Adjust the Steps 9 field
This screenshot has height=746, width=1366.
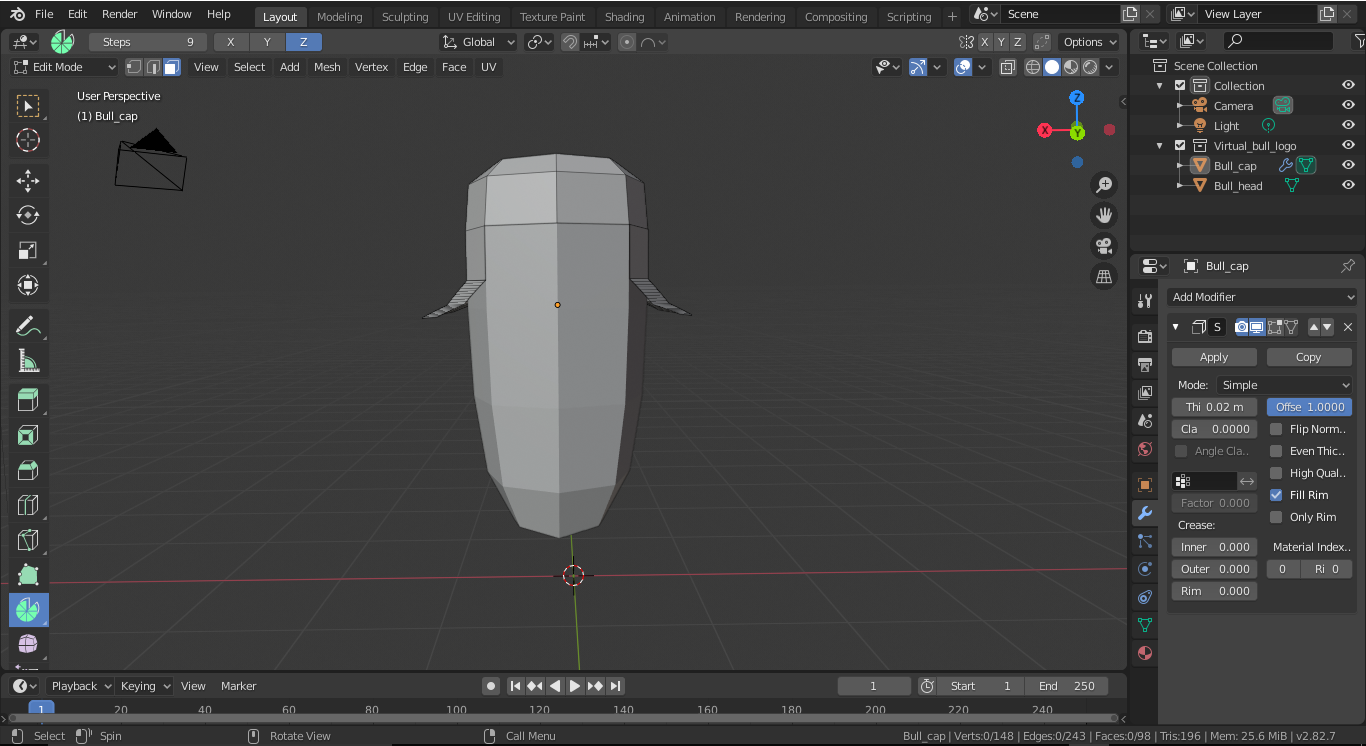[148, 42]
